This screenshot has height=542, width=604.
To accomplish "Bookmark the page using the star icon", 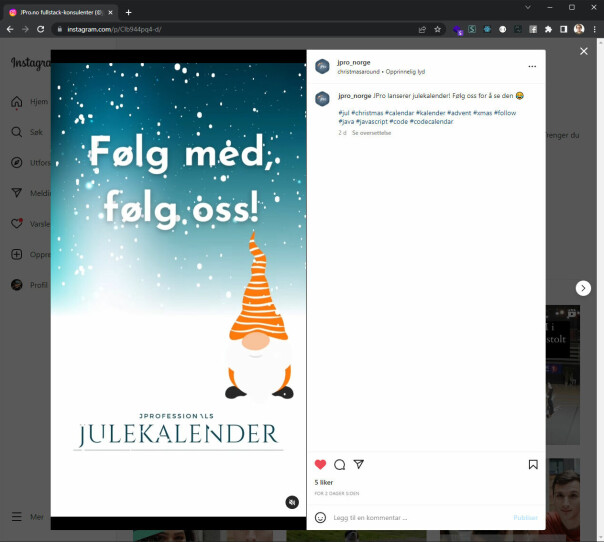I will click(x=437, y=29).
